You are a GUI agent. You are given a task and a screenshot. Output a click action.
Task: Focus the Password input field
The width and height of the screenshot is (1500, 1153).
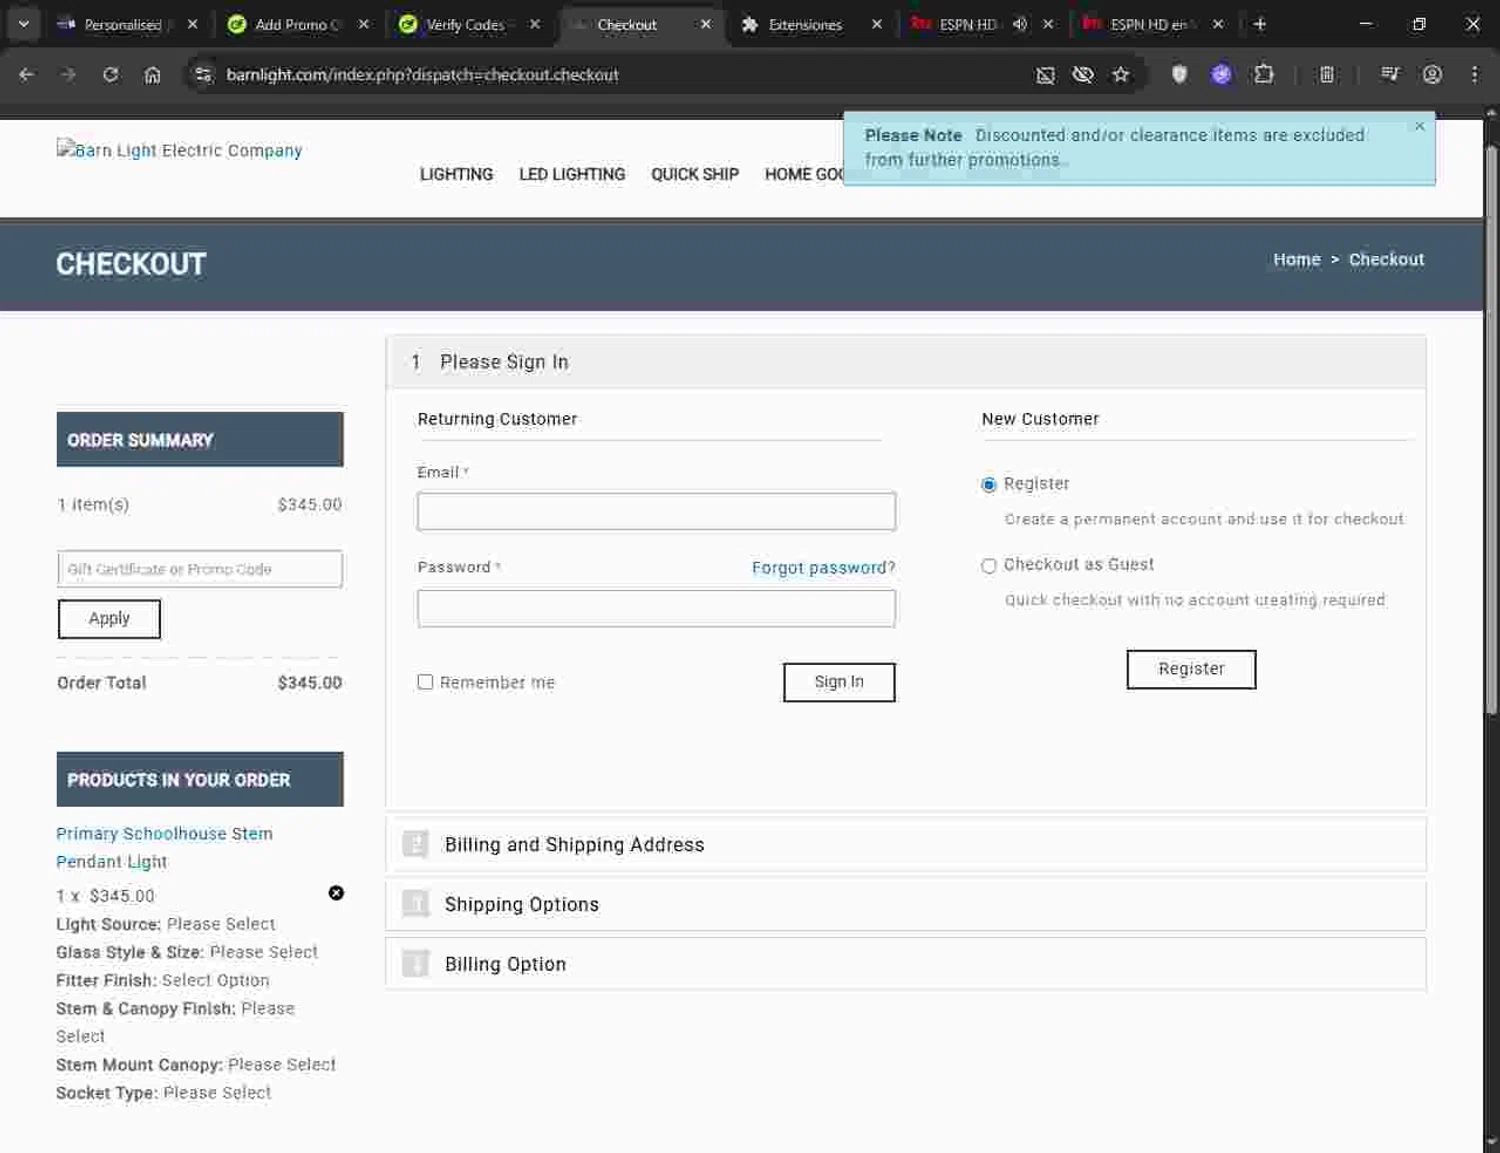(656, 608)
